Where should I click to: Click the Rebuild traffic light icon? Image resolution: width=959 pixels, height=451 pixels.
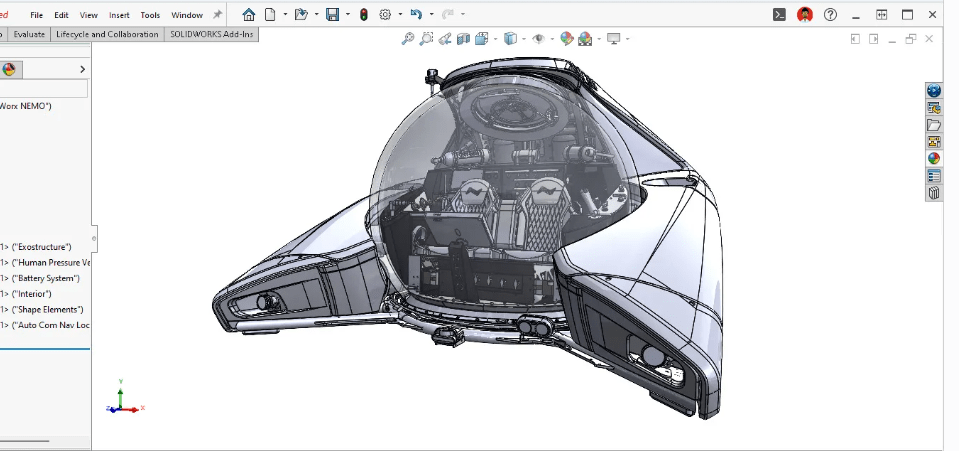[363, 15]
